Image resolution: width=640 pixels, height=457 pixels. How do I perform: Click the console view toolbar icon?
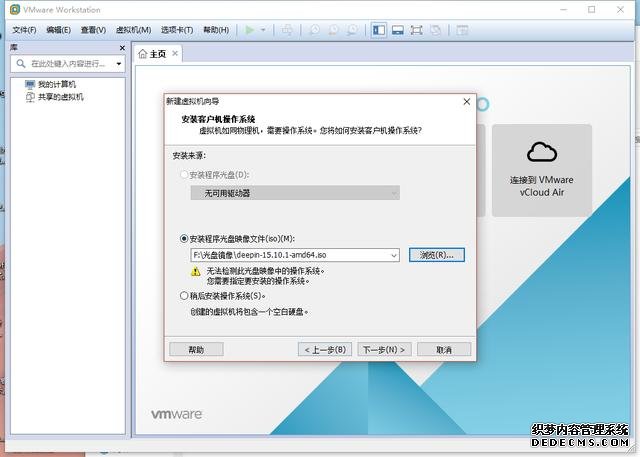pyautogui.click(x=462, y=30)
